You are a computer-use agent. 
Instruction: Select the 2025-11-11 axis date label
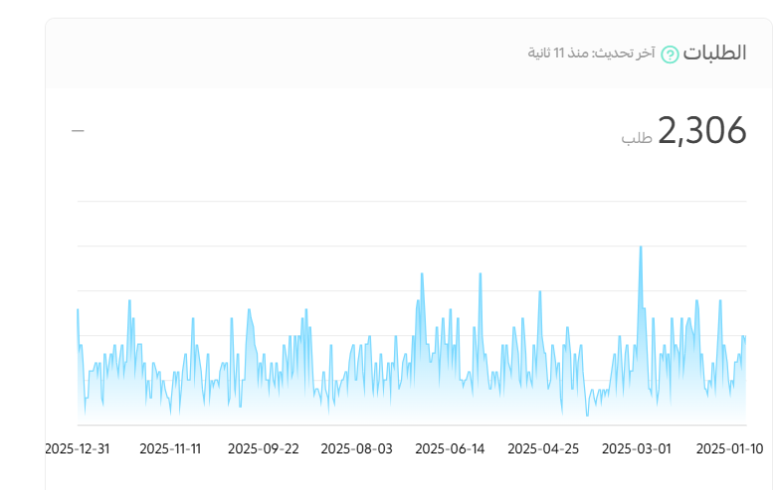click(x=170, y=449)
